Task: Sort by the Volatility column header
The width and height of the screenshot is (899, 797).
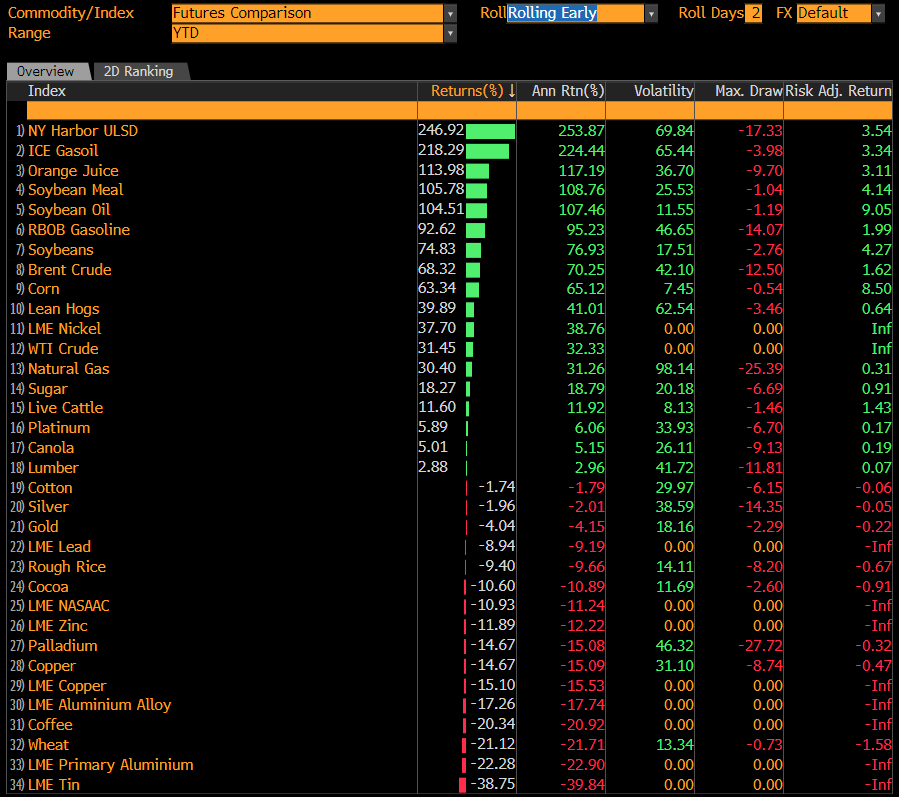Action: point(663,91)
